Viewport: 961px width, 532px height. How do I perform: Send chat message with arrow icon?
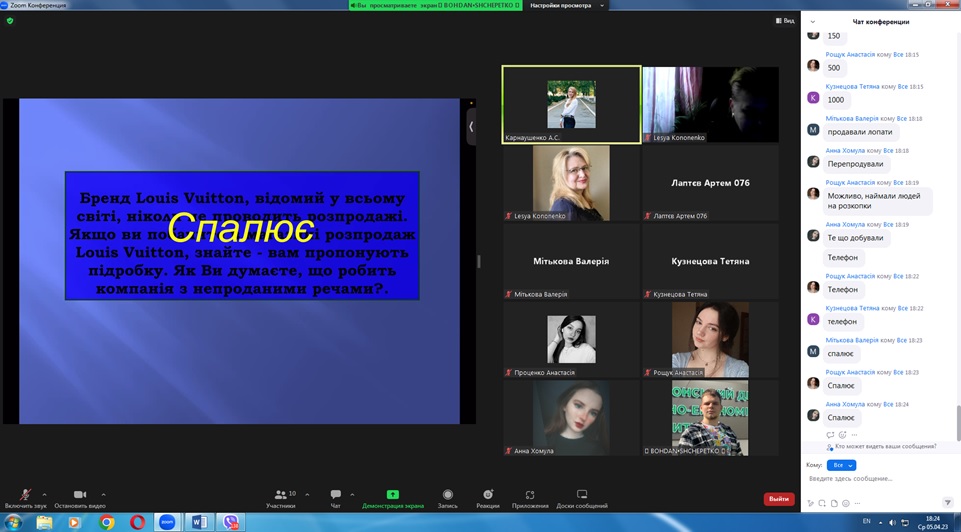[948, 503]
